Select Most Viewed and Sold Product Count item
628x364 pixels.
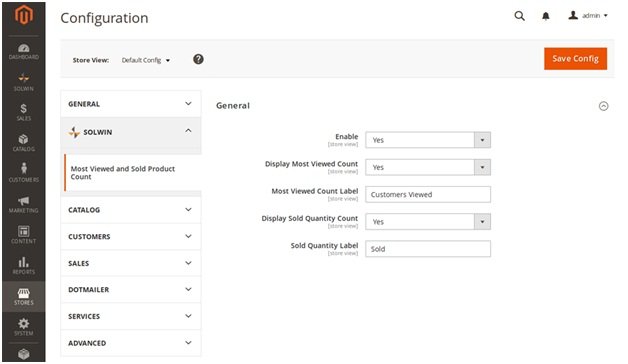pos(132,173)
